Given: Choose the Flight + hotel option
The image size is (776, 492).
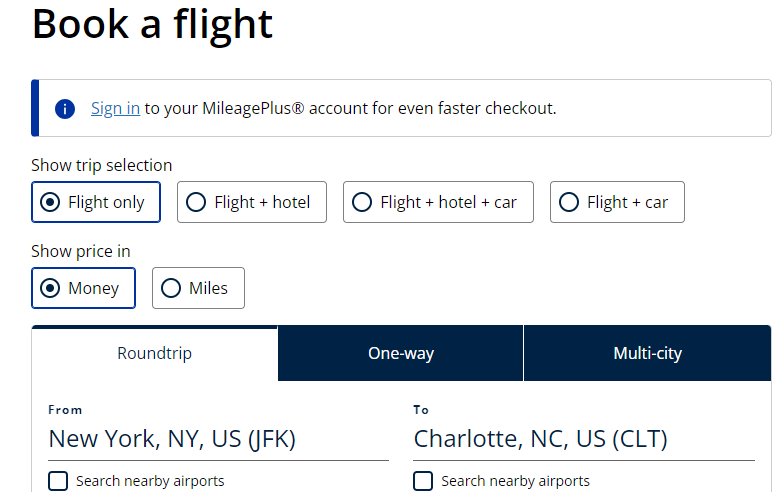Looking at the screenshot, I should 251,202.
